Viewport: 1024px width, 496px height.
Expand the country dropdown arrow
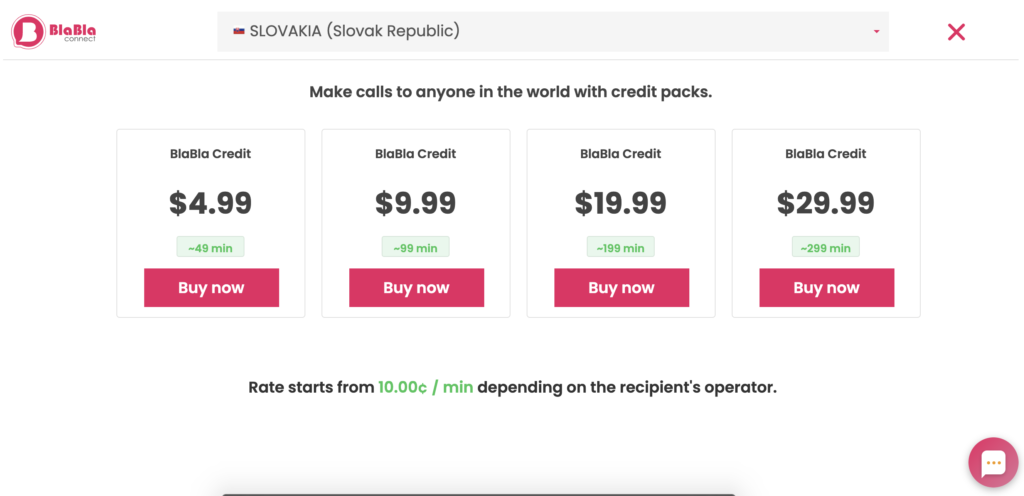[876, 32]
